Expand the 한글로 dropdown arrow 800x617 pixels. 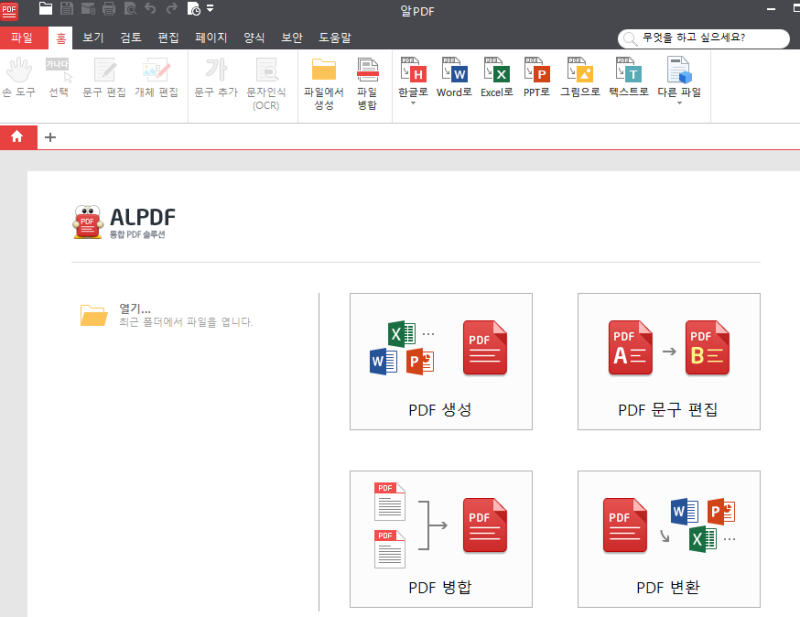pos(413,103)
